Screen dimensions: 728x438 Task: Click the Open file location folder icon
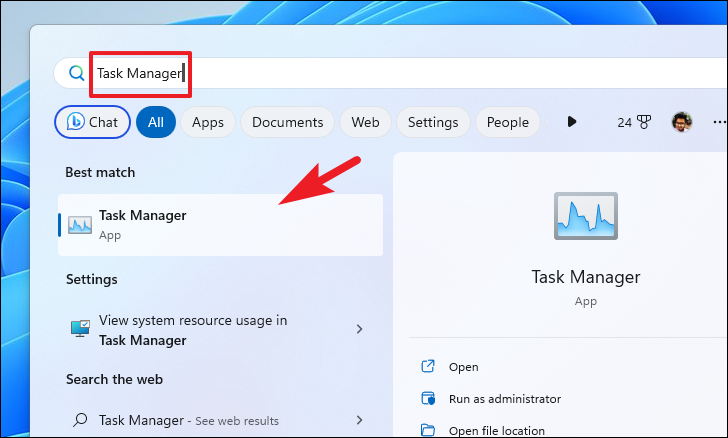tap(428, 430)
